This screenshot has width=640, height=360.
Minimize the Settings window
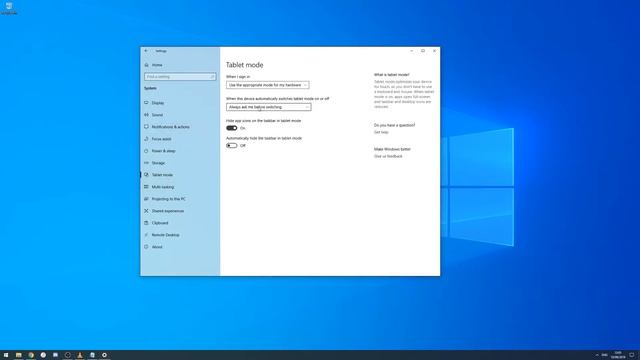click(x=411, y=51)
